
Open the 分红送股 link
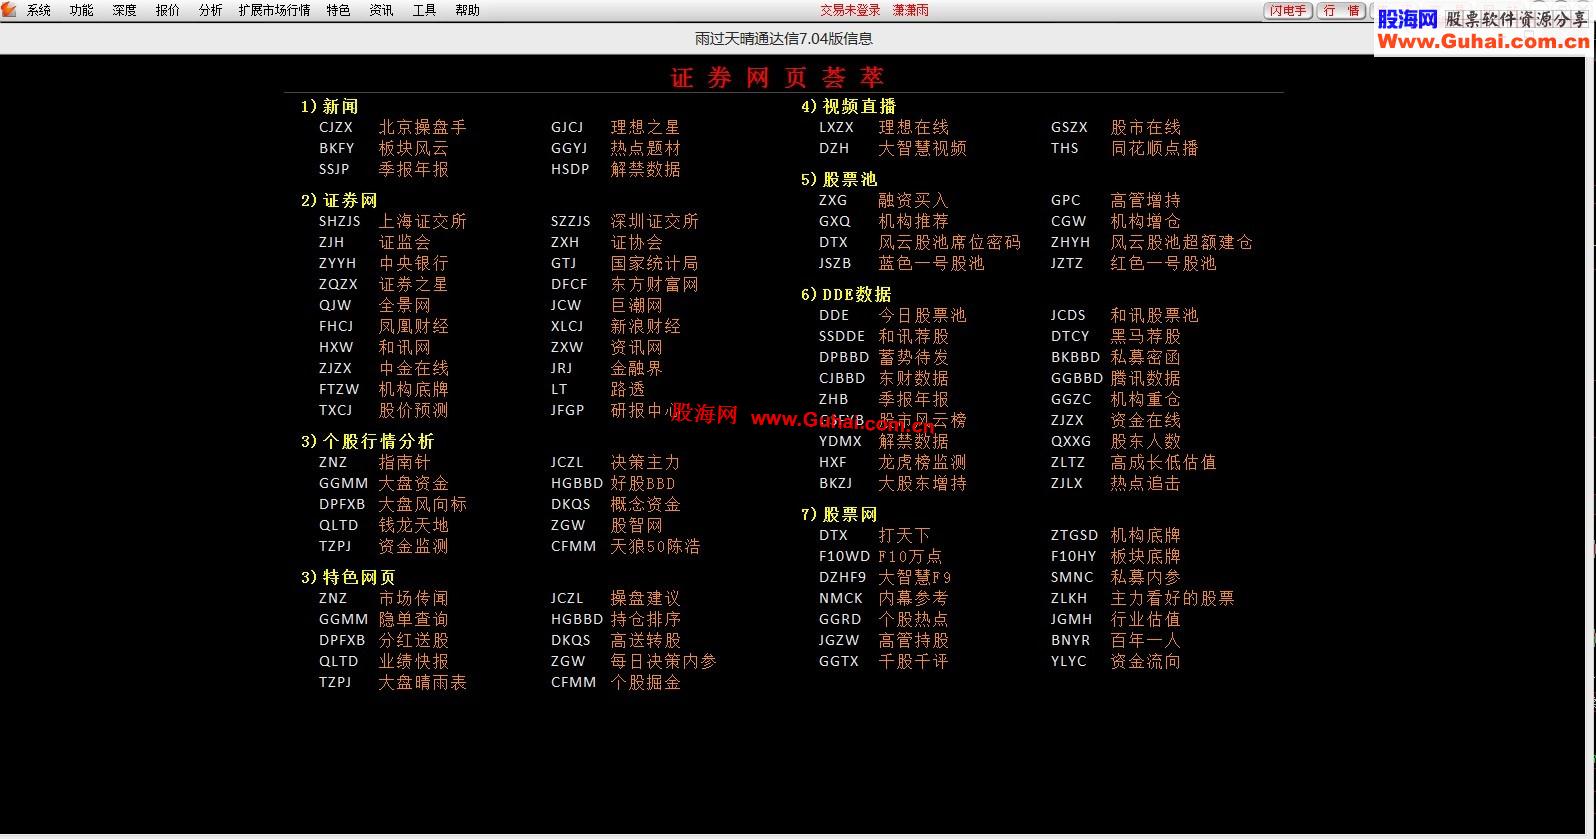[414, 640]
